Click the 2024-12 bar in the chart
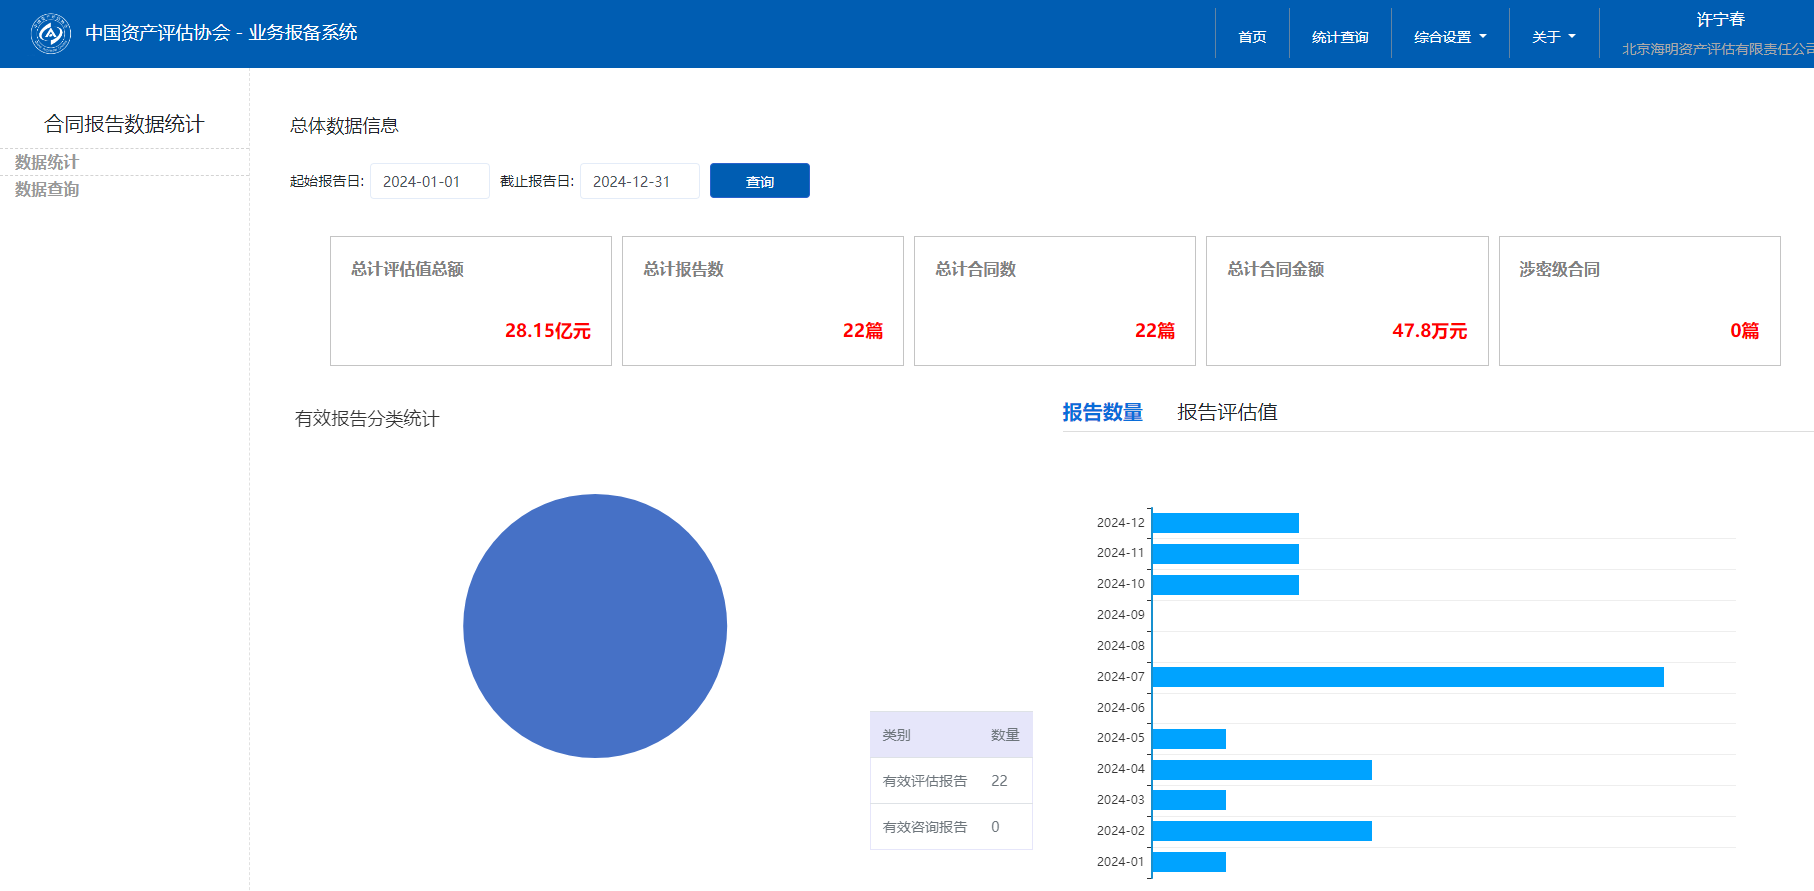This screenshot has width=1814, height=891. tap(1225, 523)
